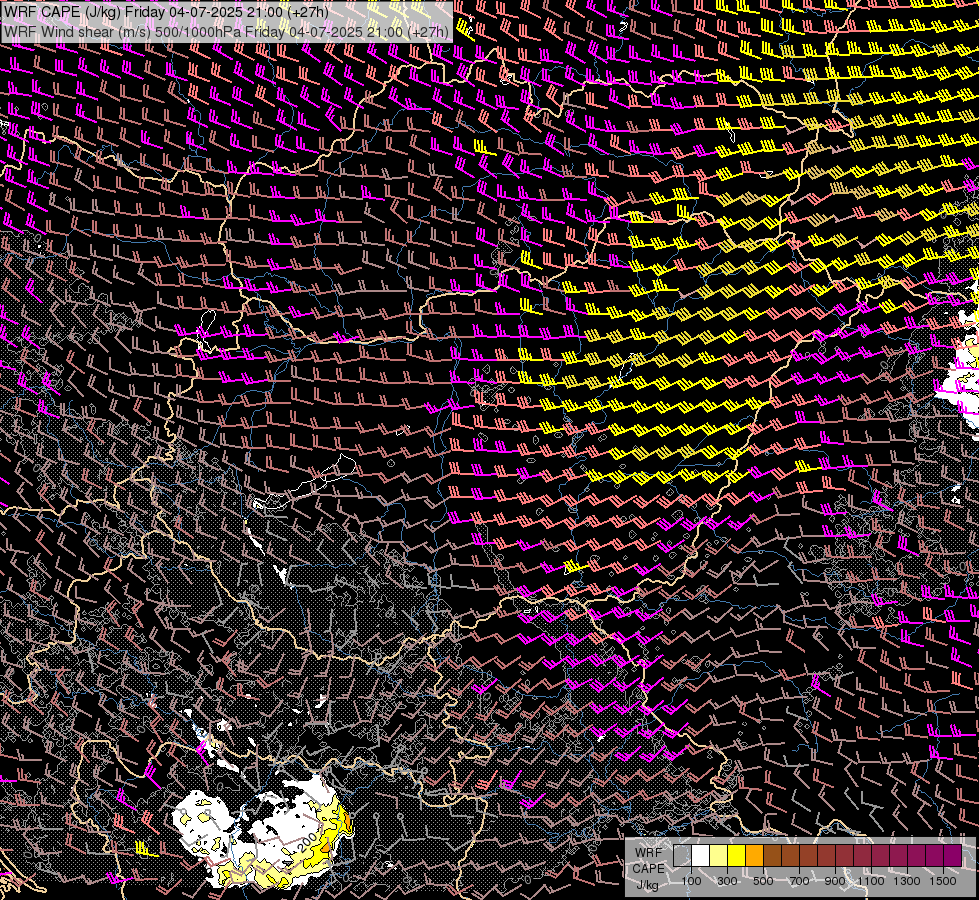979x900 pixels.
Task: Select the purple swatch above 1500
Action: [x=952, y=855]
